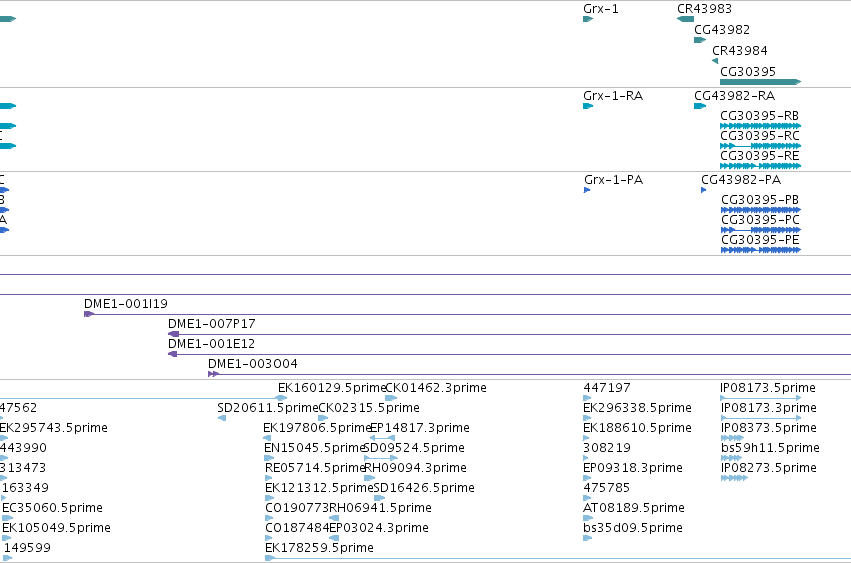Image resolution: width=851 pixels, height=563 pixels.
Task: Click feature CO190773
Action: point(269,518)
